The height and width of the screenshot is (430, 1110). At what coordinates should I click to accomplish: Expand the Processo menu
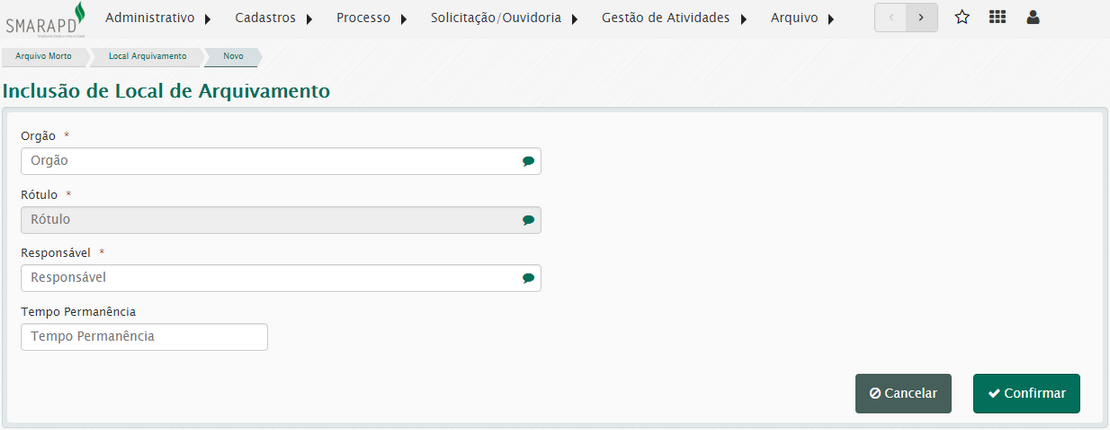[372, 18]
